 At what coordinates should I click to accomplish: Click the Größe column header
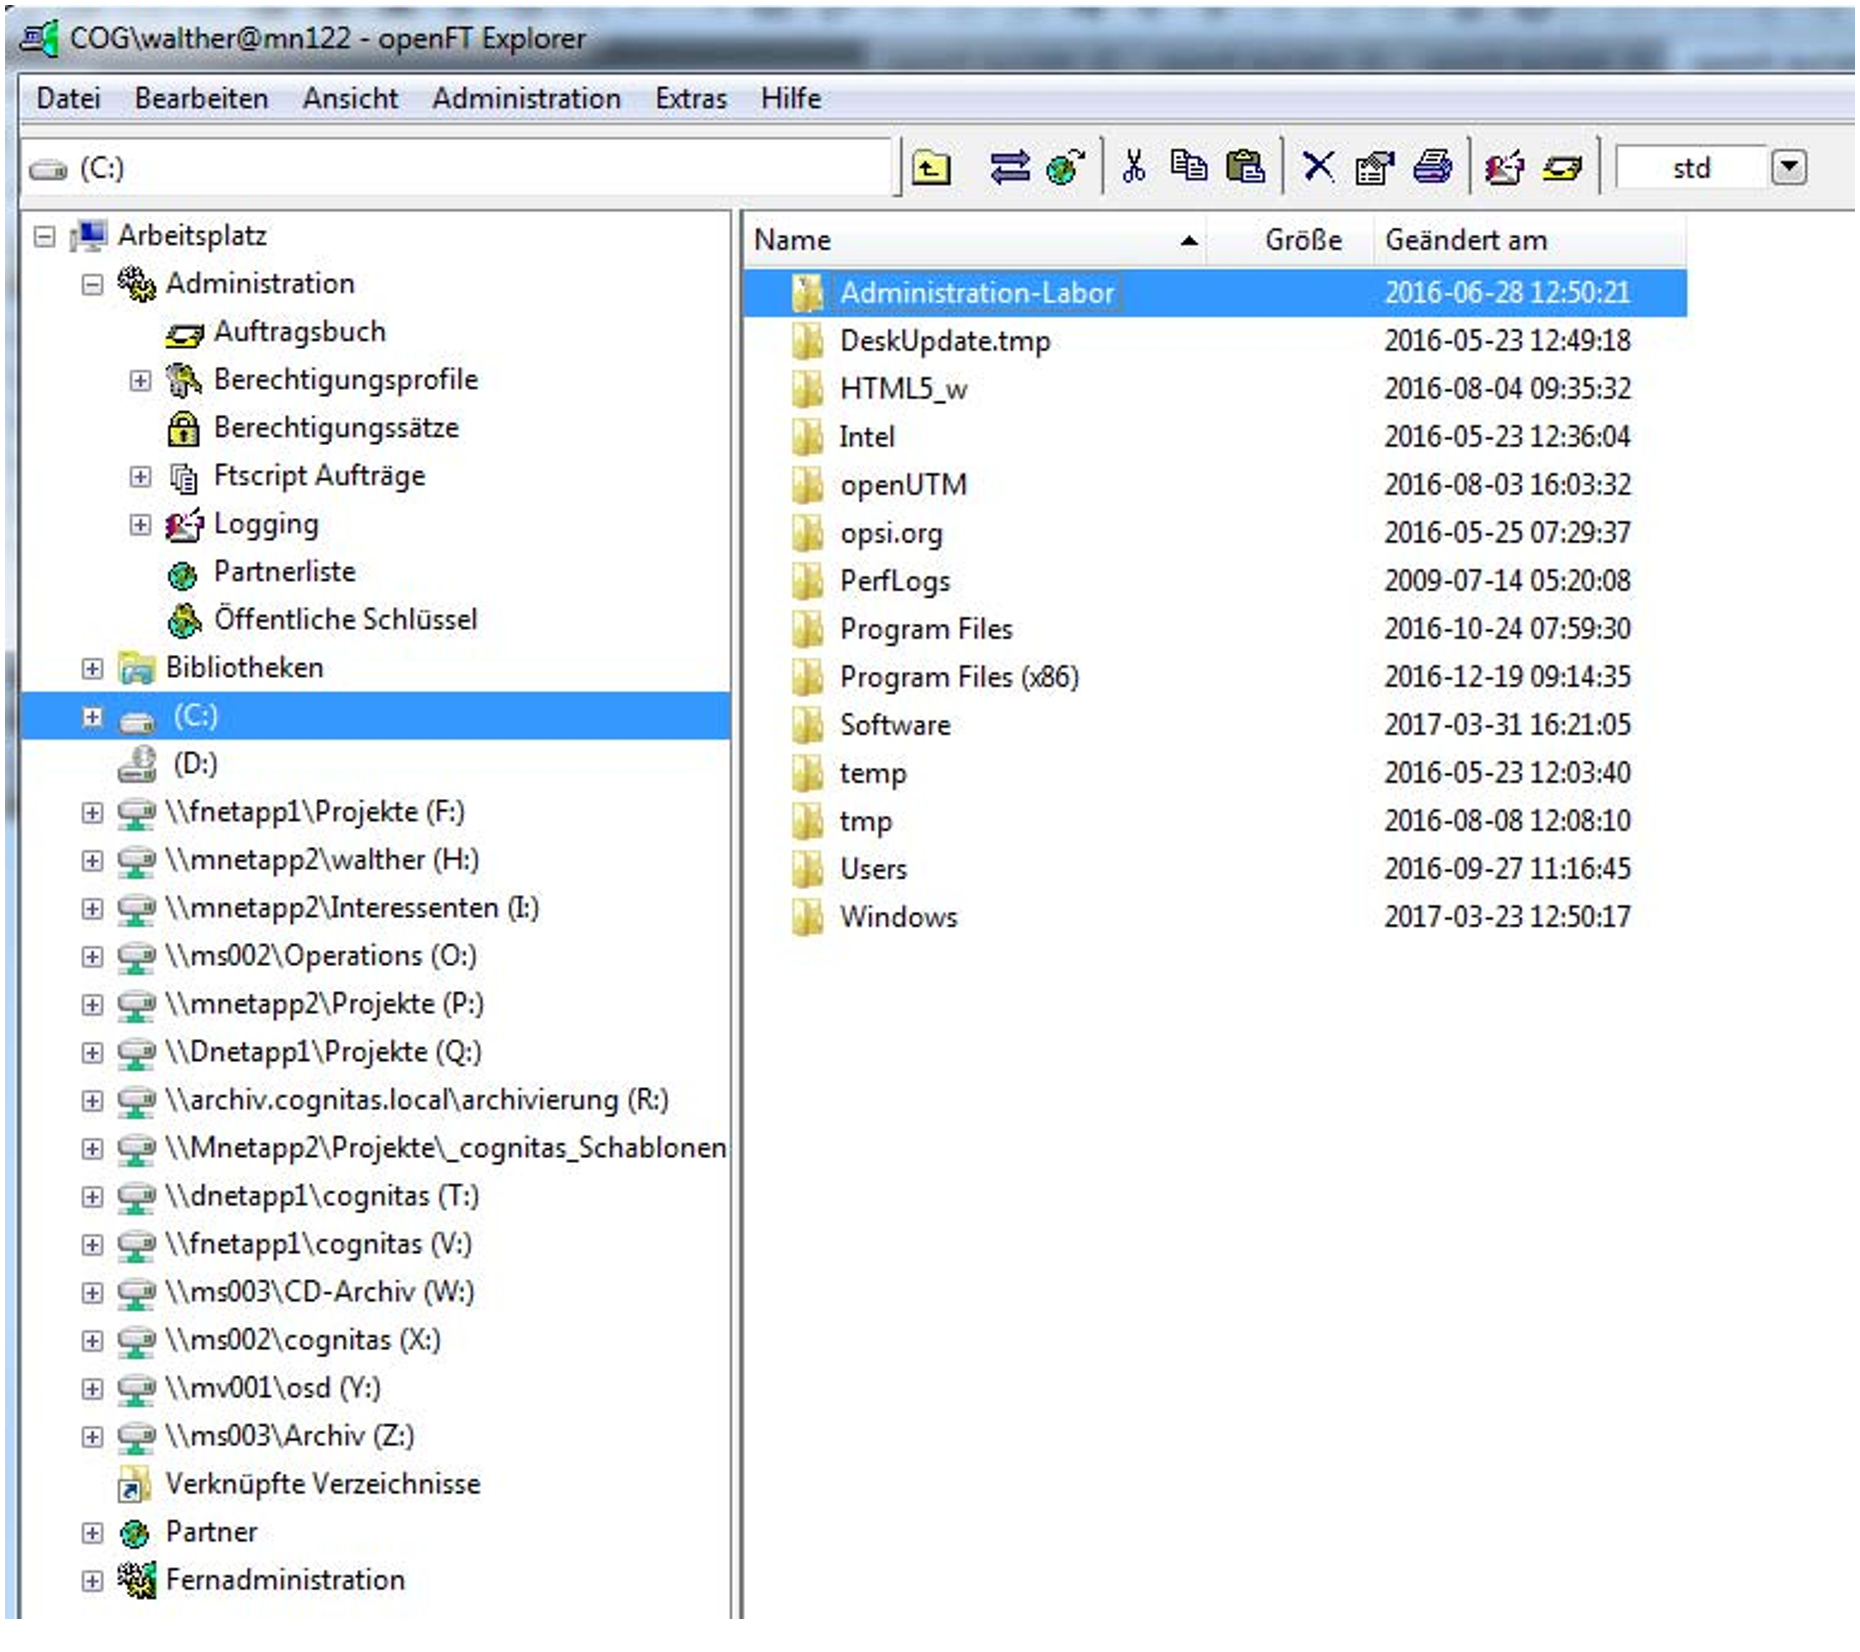tap(1302, 241)
